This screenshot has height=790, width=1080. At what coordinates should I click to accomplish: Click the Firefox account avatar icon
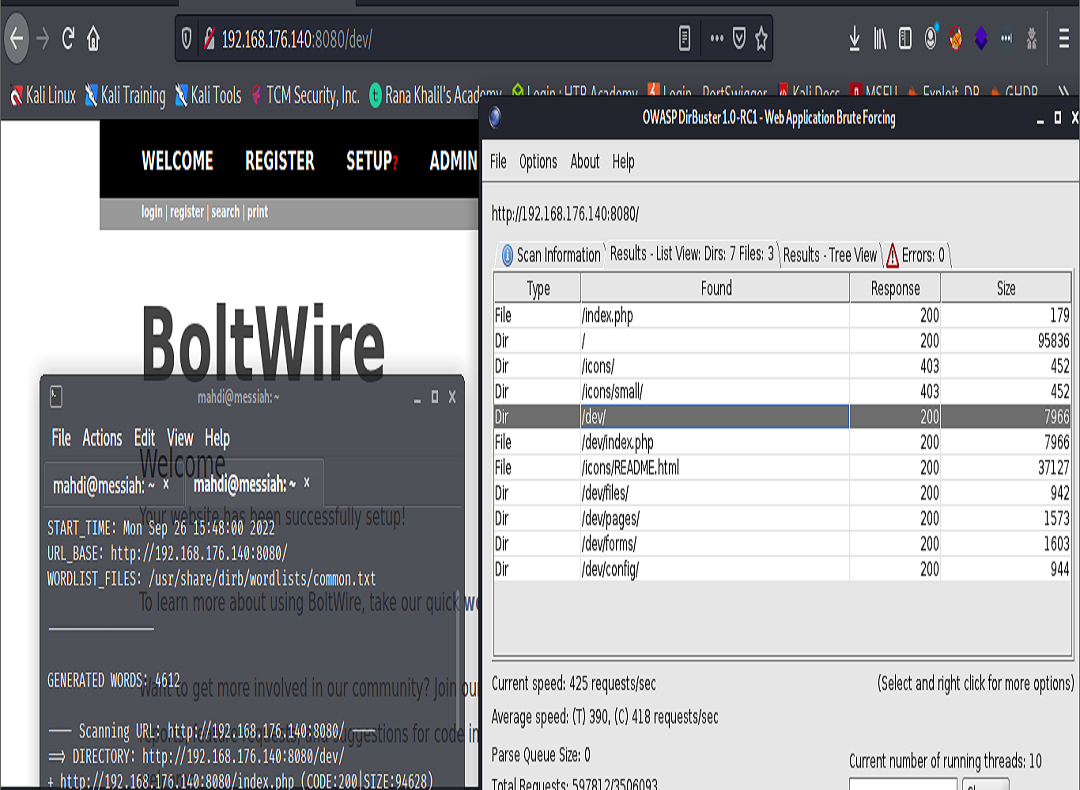coord(931,38)
